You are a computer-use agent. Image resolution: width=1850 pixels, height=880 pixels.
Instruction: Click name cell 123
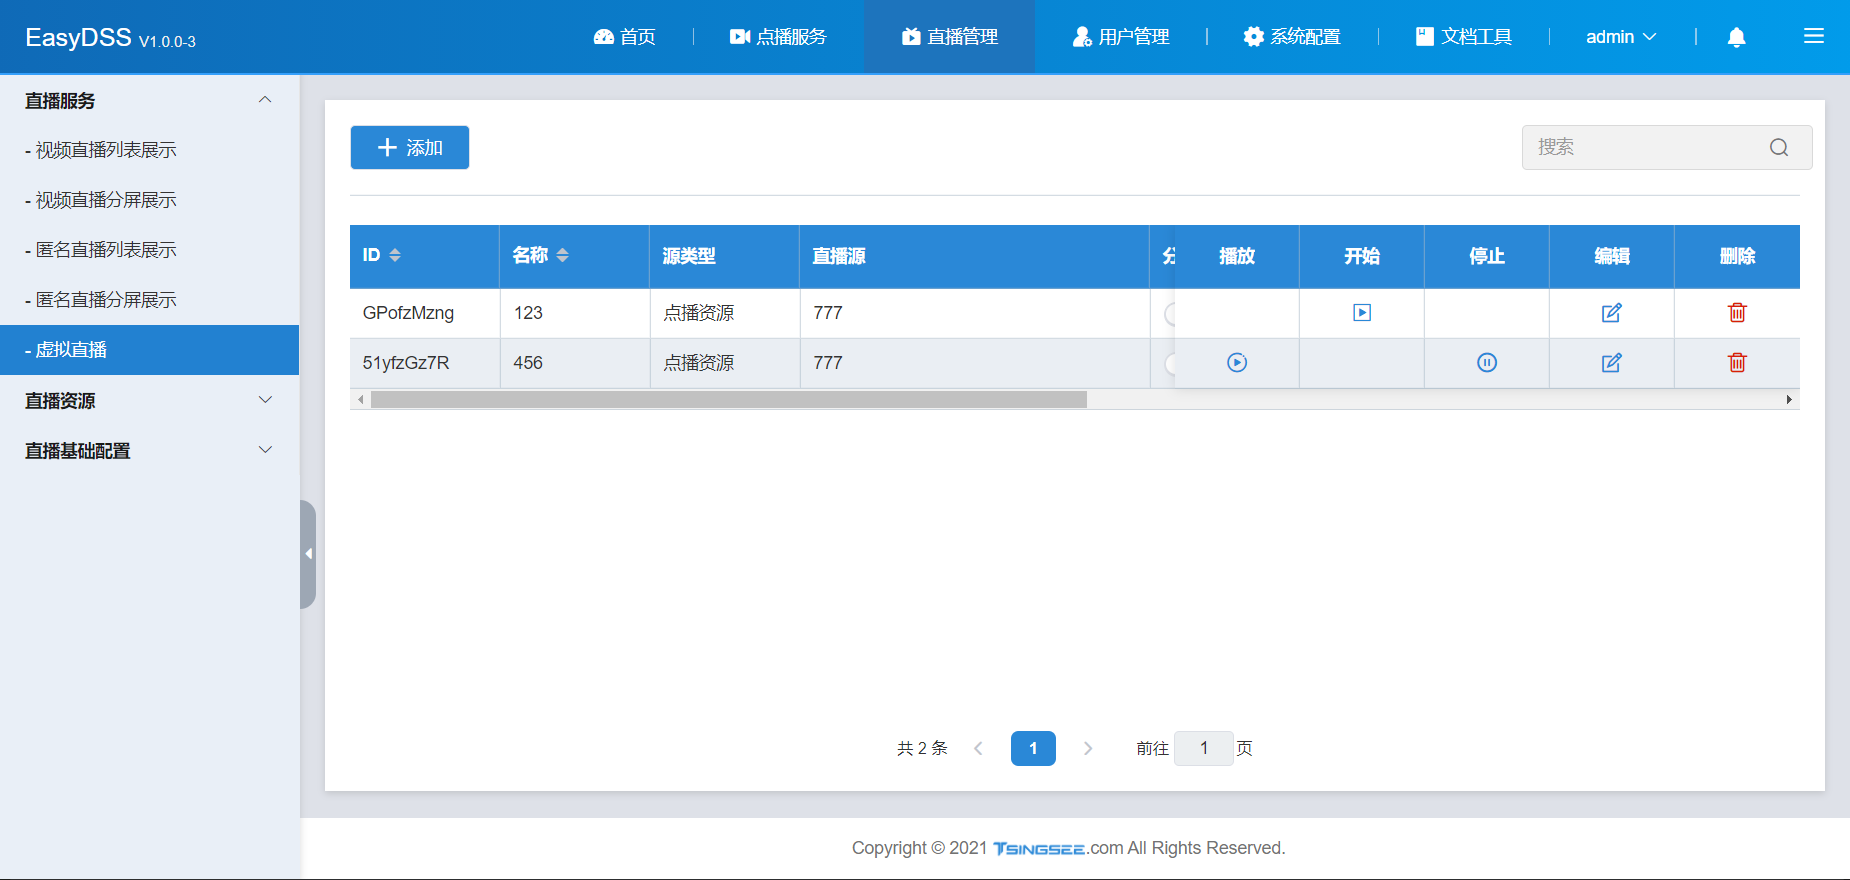[x=528, y=313]
